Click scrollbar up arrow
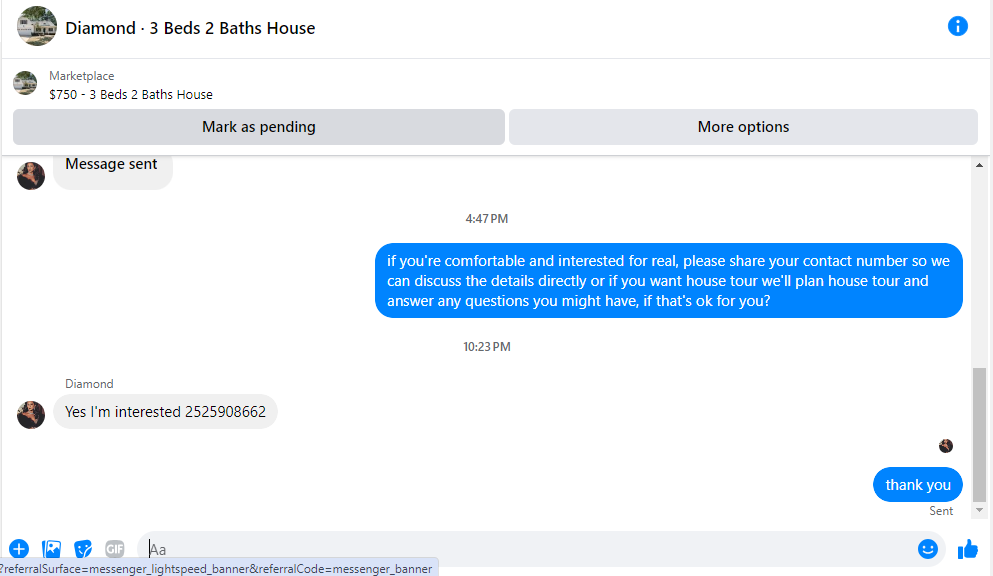 click(979, 165)
